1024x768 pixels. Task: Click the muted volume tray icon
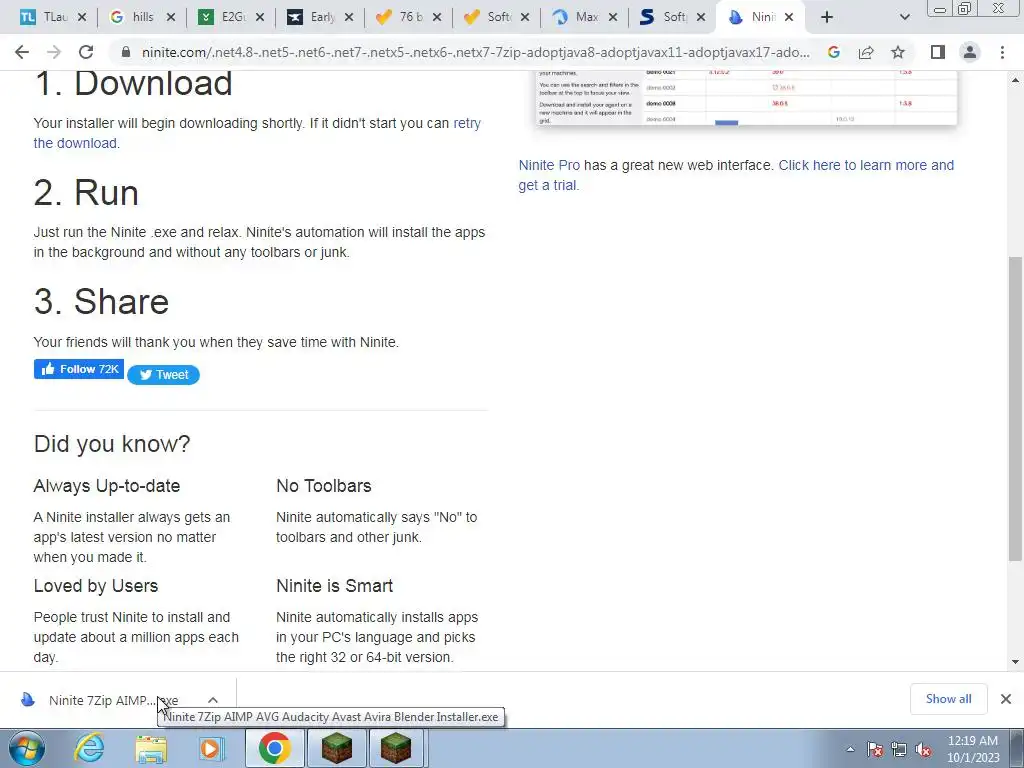click(x=923, y=749)
